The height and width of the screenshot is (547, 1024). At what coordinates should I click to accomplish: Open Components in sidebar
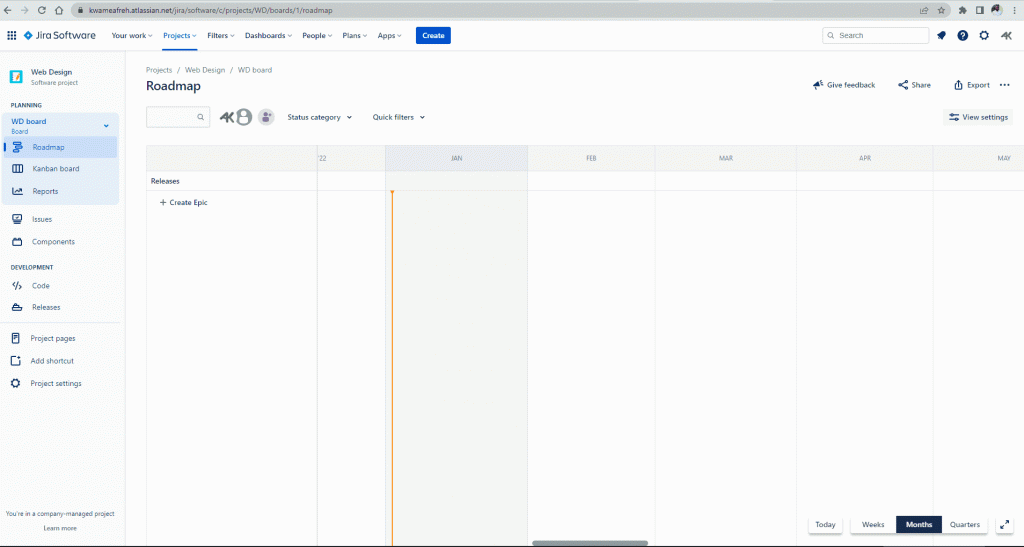click(x=60, y=242)
